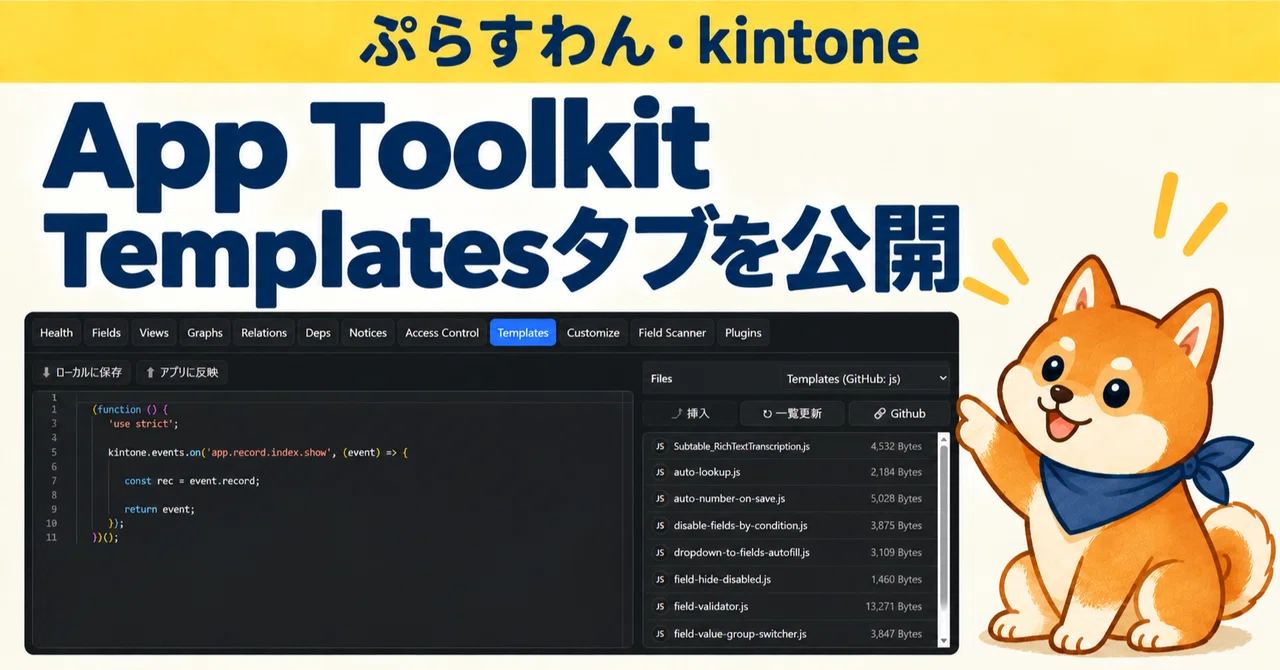Image resolution: width=1280 pixels, height=670 pixels.
Task: Click the active Templates tab
Action: 523,333
